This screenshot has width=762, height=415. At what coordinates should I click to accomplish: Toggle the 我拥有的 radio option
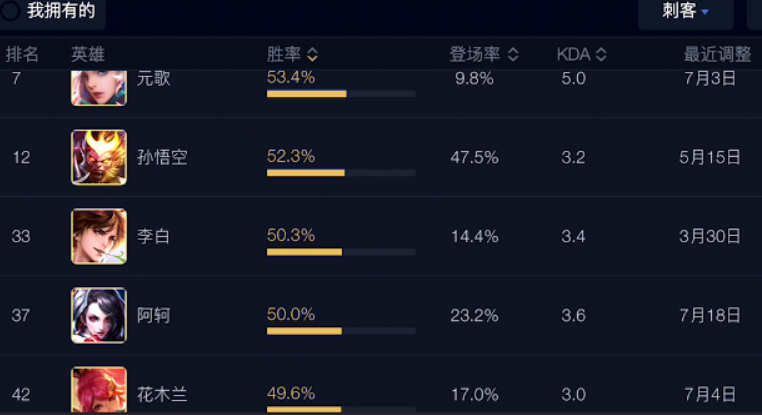[10, 10]
